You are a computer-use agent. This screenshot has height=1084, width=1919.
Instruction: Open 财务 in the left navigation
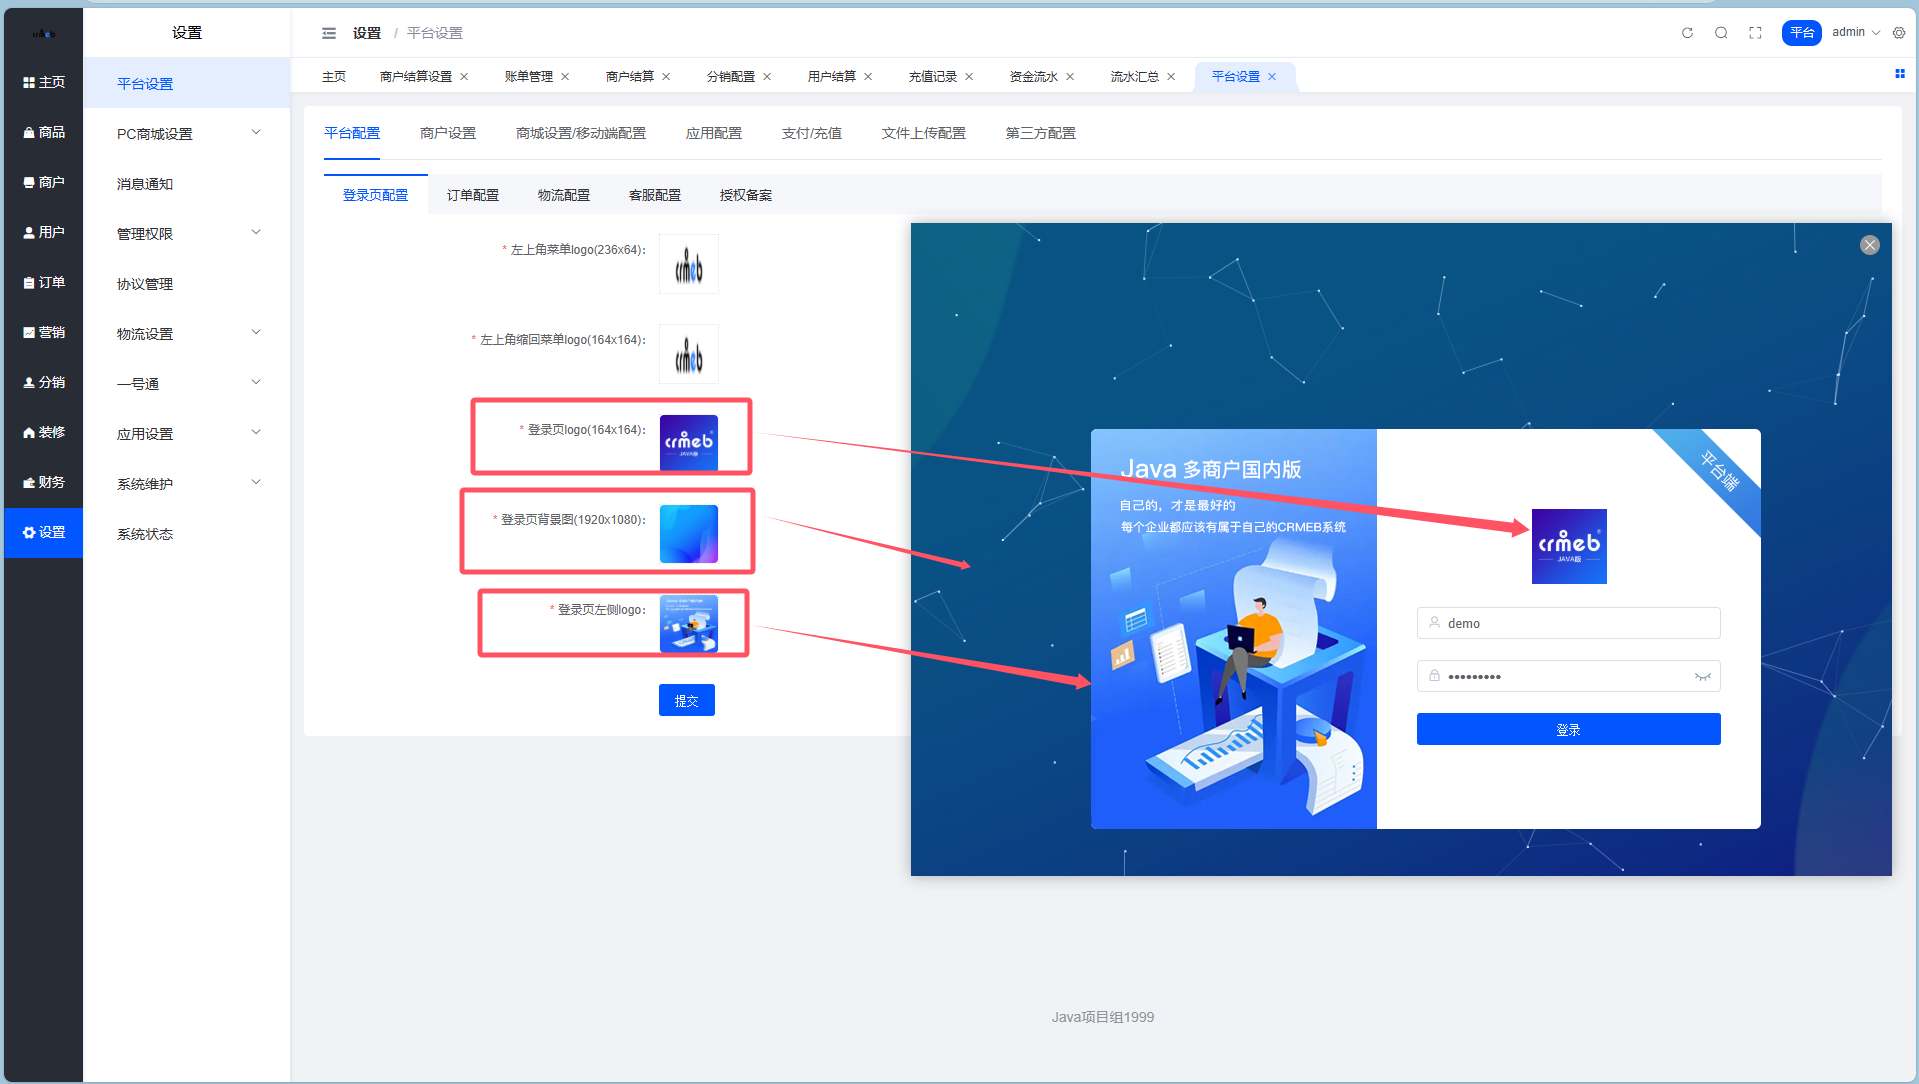tap(44, 482)
